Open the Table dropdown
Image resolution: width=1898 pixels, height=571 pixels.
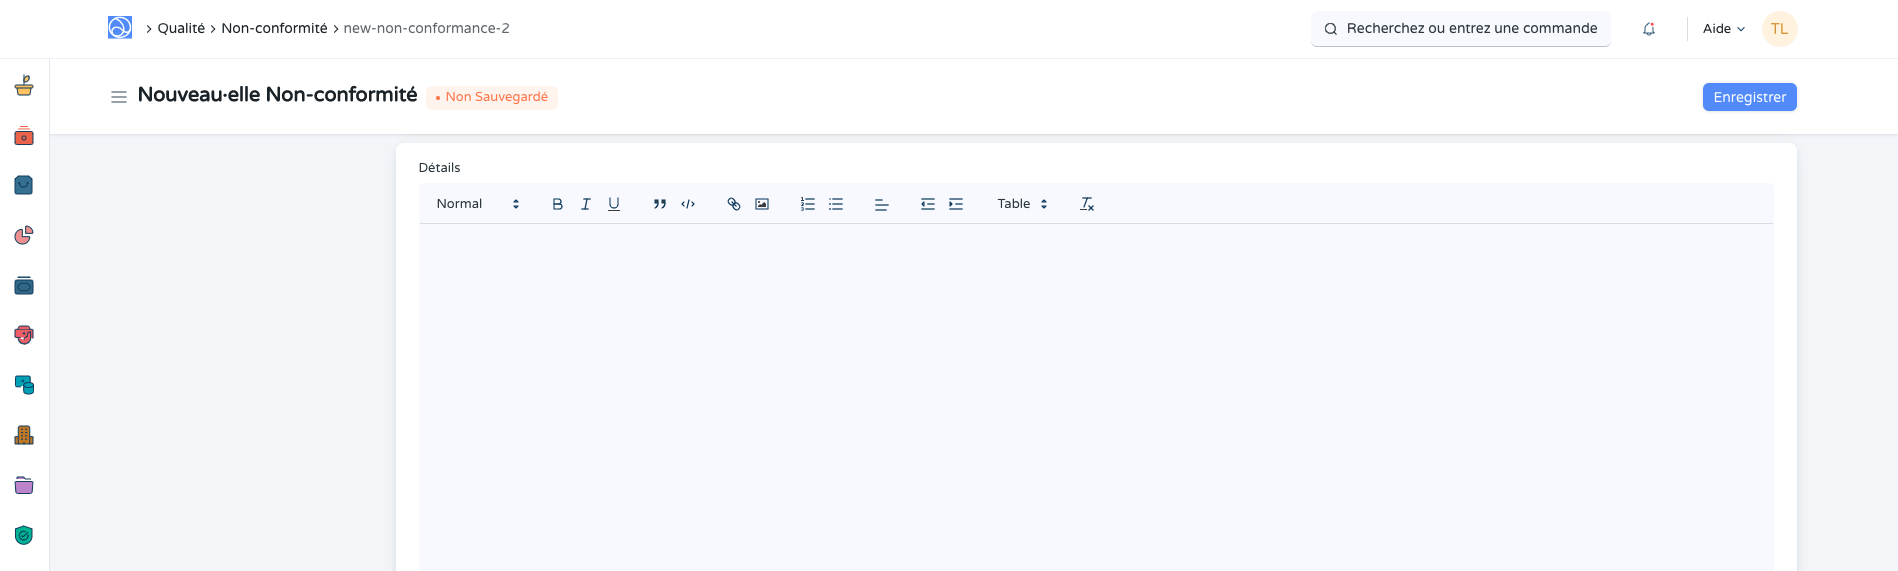(x=1022, y=204)
